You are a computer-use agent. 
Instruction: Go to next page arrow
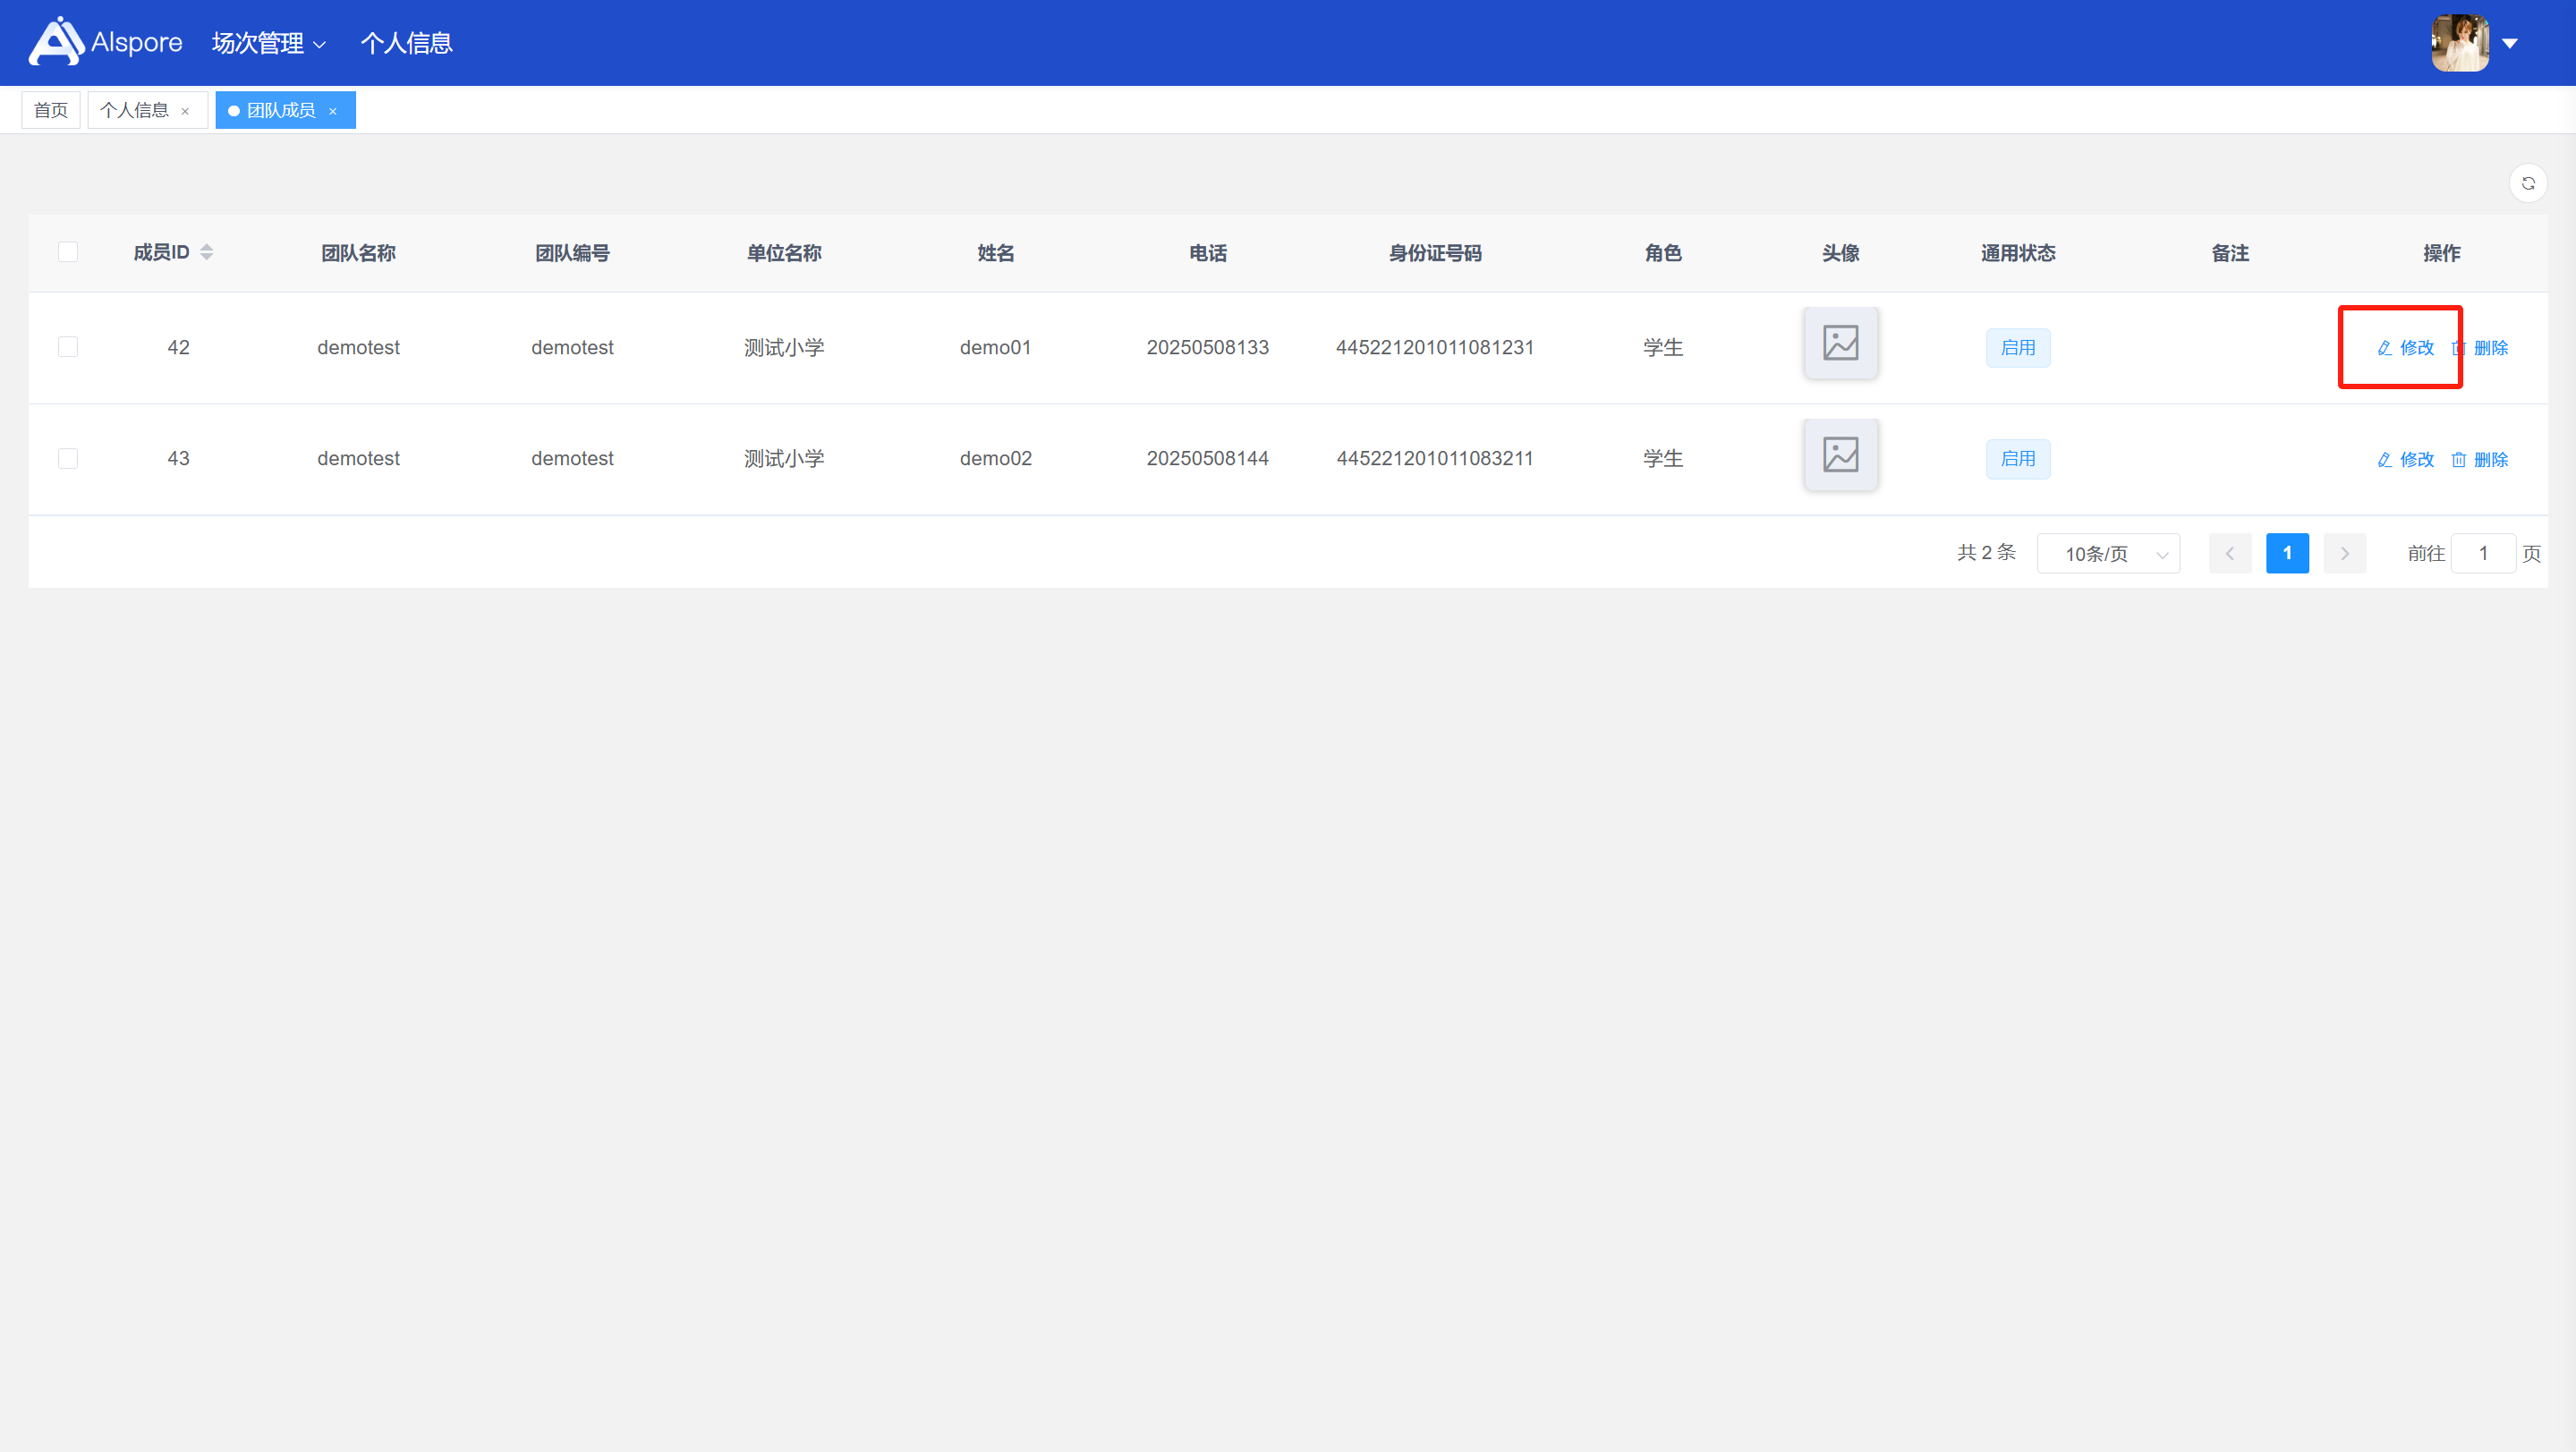click(2344, 553)
